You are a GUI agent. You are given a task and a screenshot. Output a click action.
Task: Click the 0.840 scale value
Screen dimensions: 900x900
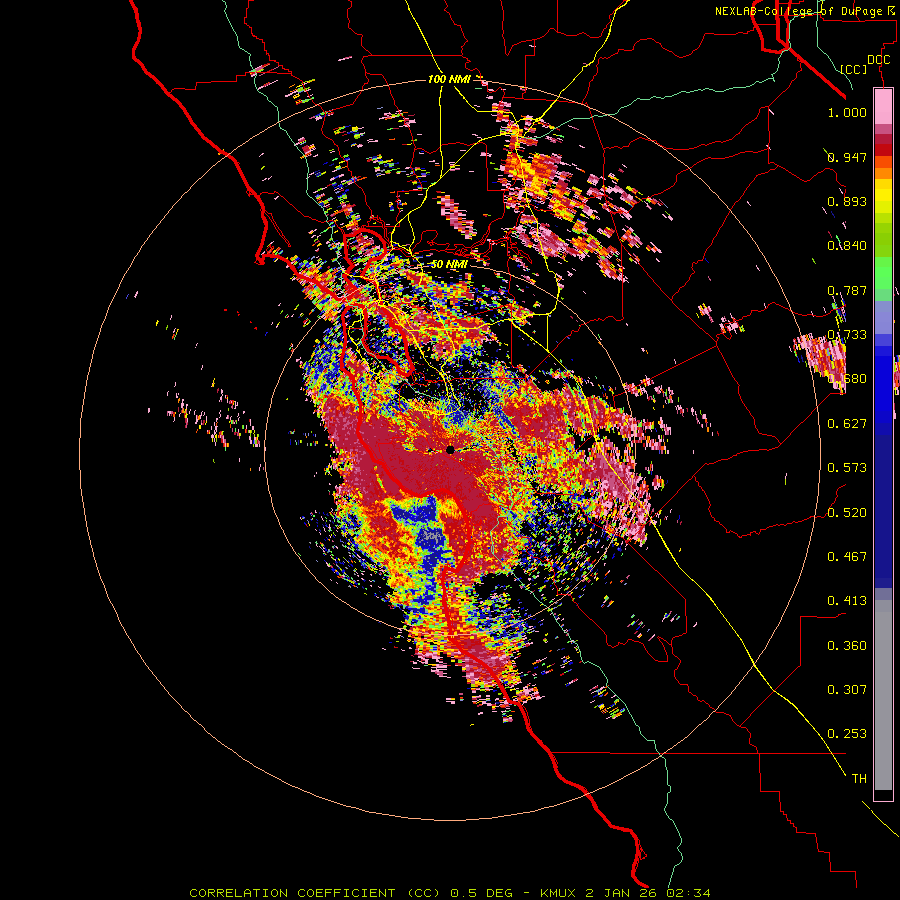point(847,246)
